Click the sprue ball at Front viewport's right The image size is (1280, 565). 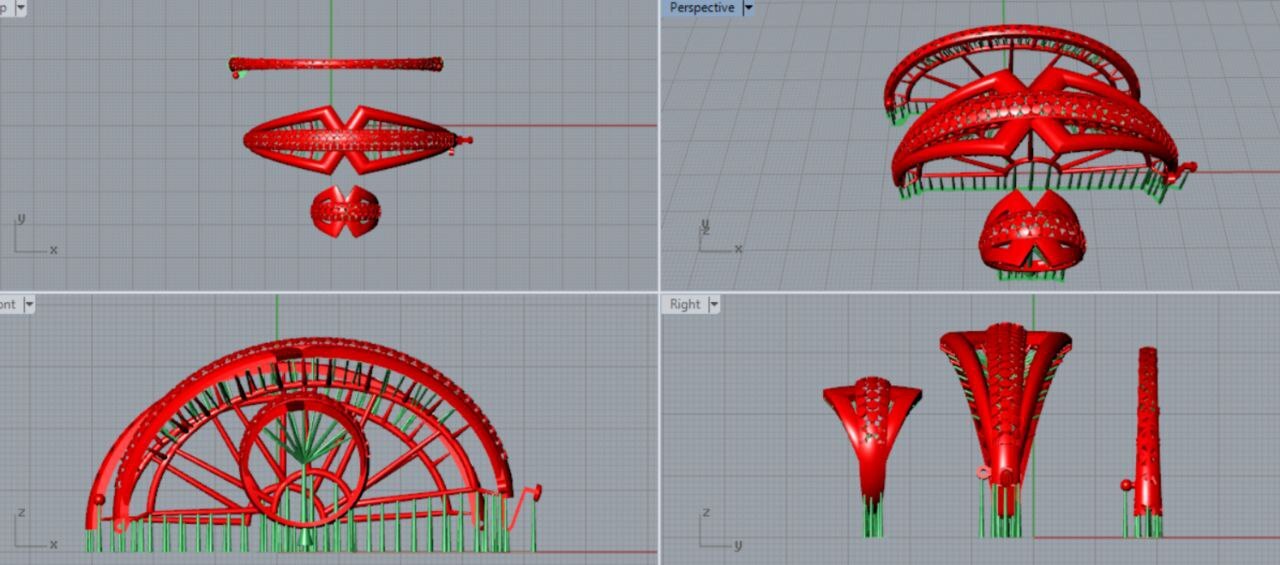tap(537, 491)
